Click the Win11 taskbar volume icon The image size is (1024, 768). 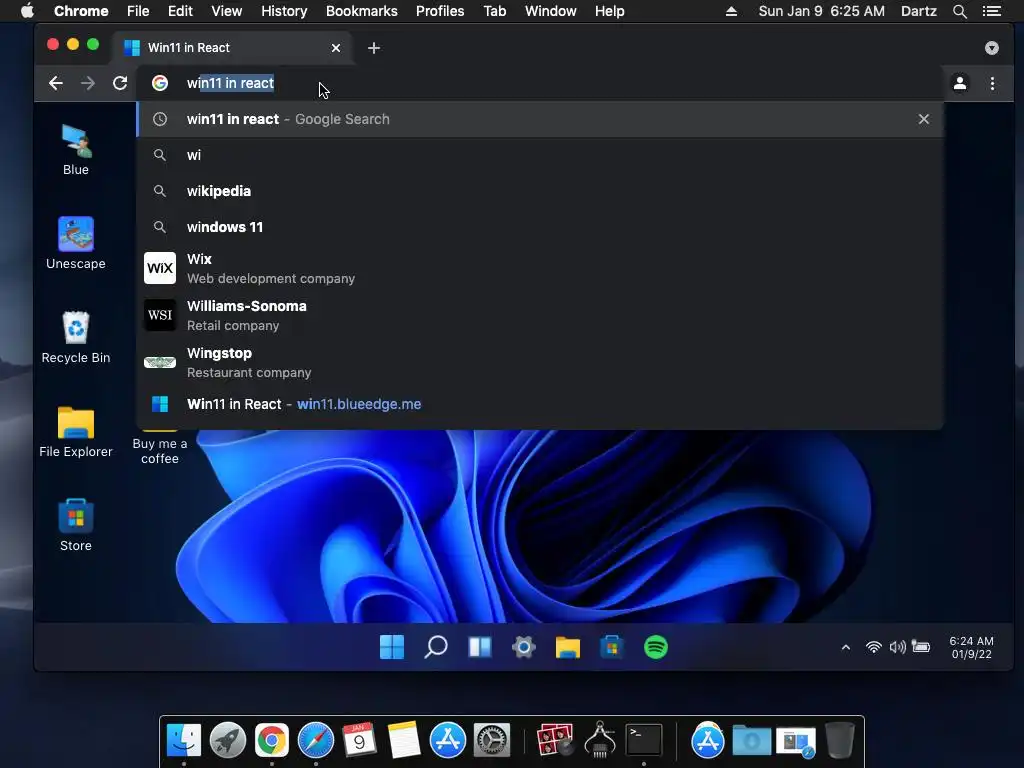coord(897,647)
